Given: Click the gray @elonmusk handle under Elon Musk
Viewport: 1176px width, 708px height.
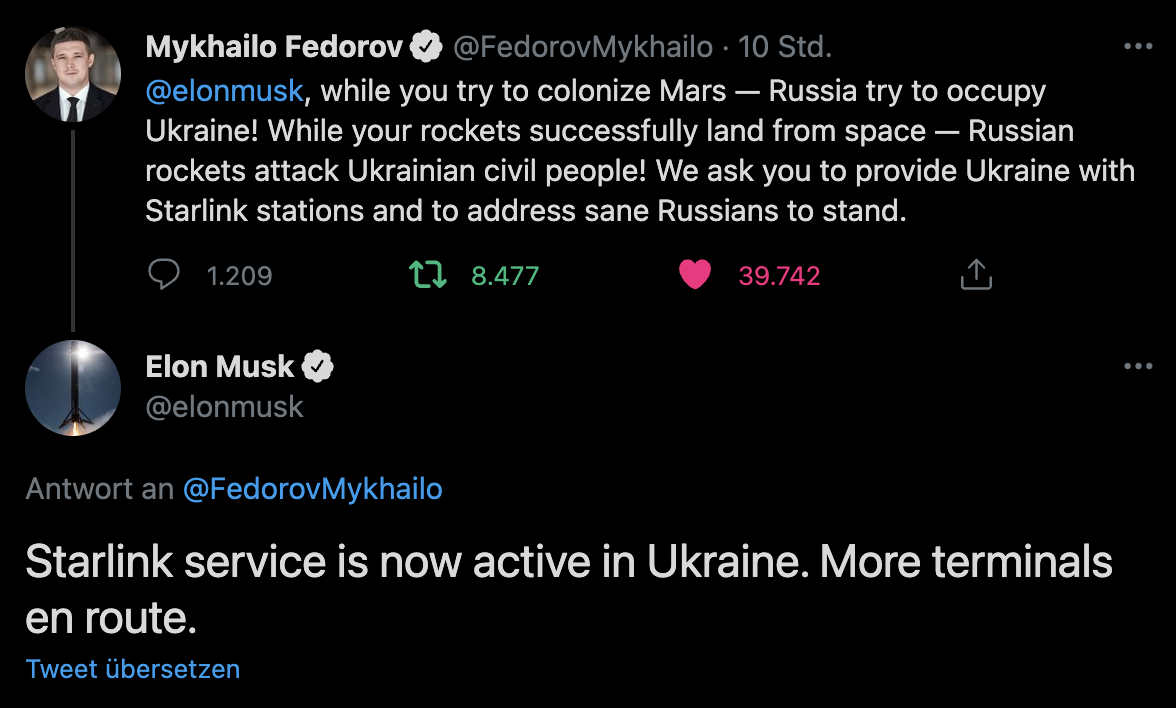Looking at the screenshot, I should click(224, 407).
